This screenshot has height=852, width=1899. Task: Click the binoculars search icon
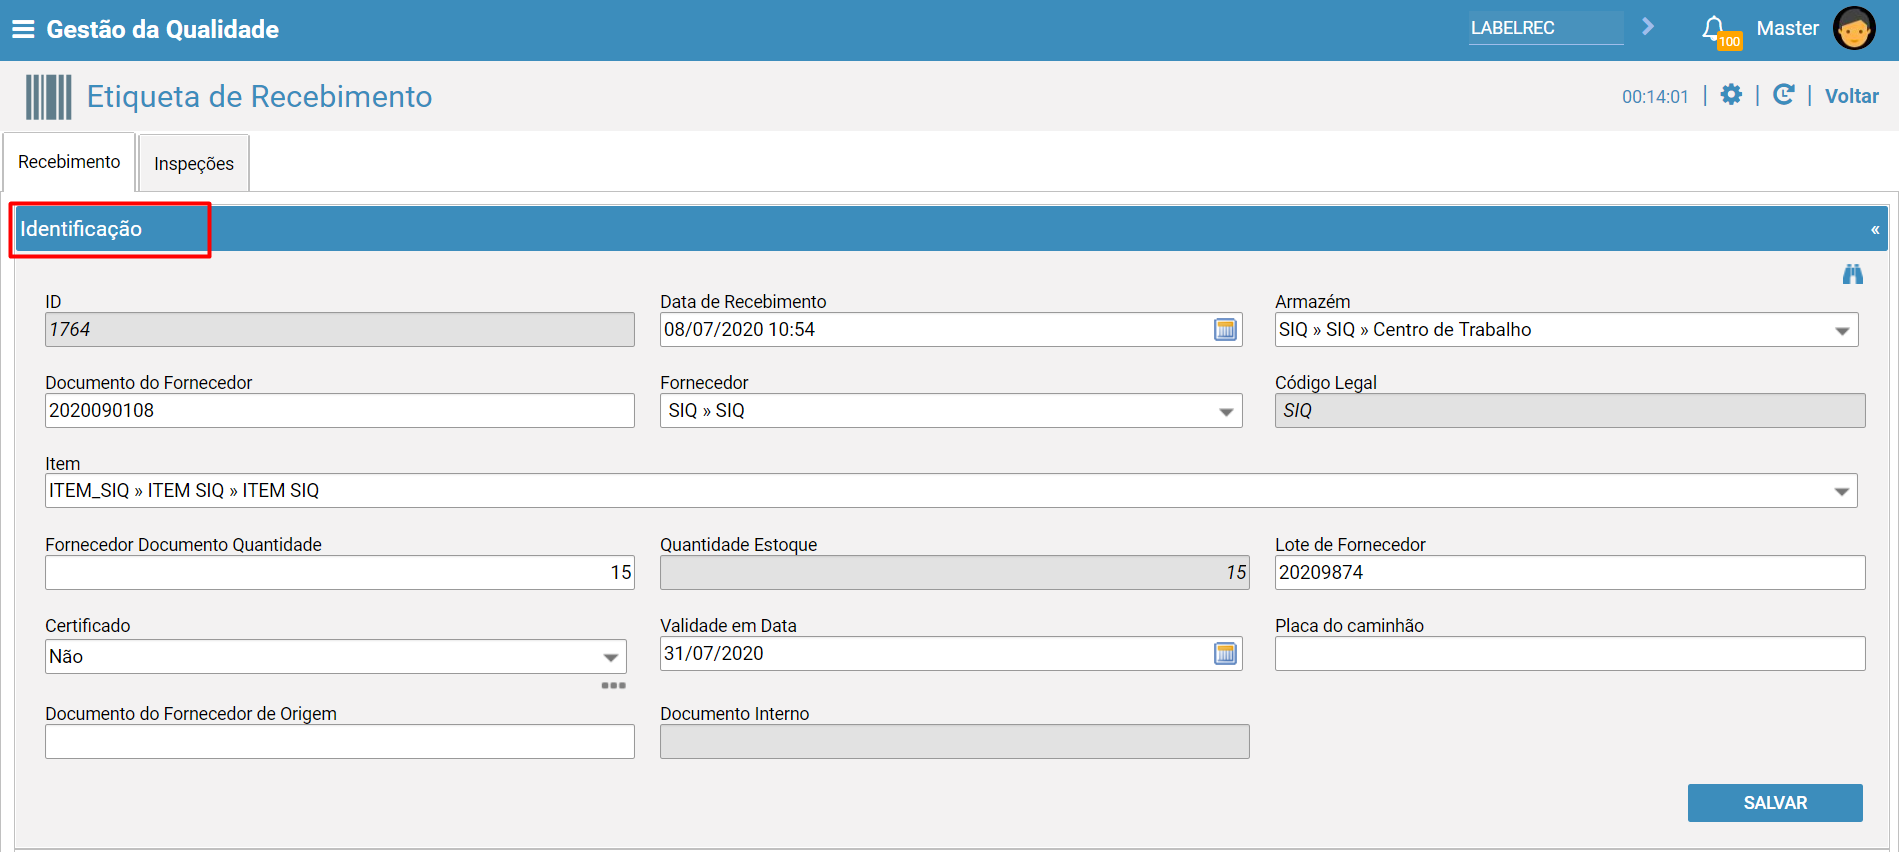tap(1853, 274)
